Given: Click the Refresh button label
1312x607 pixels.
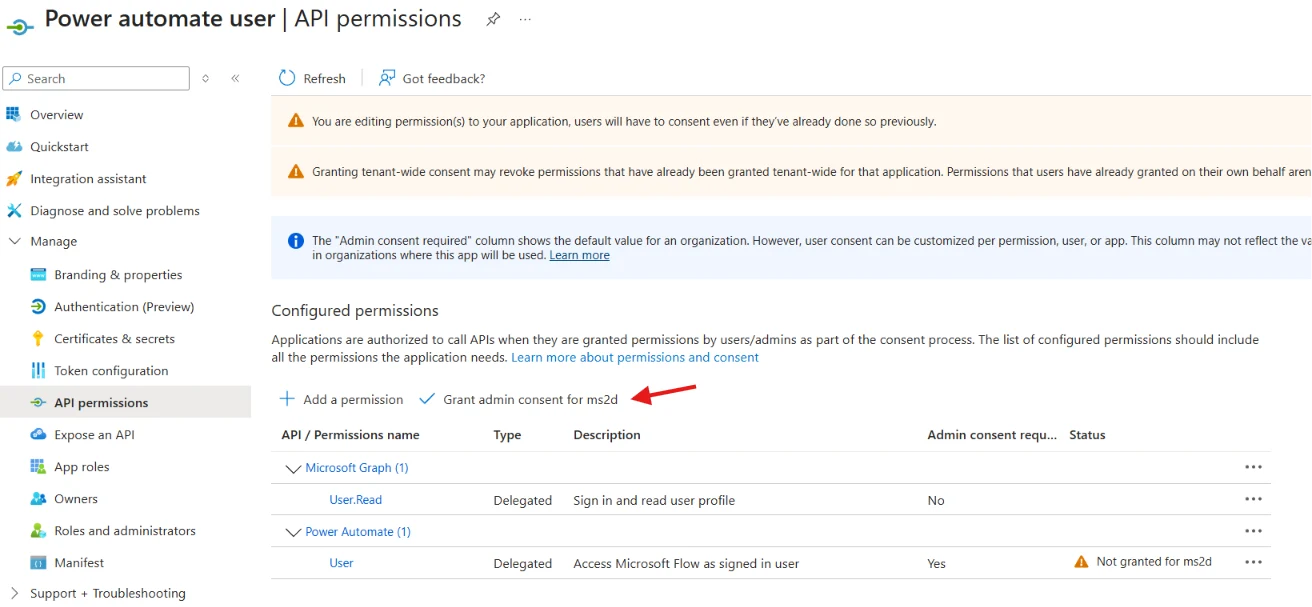Looking at the screenshot, I should 324,78.
